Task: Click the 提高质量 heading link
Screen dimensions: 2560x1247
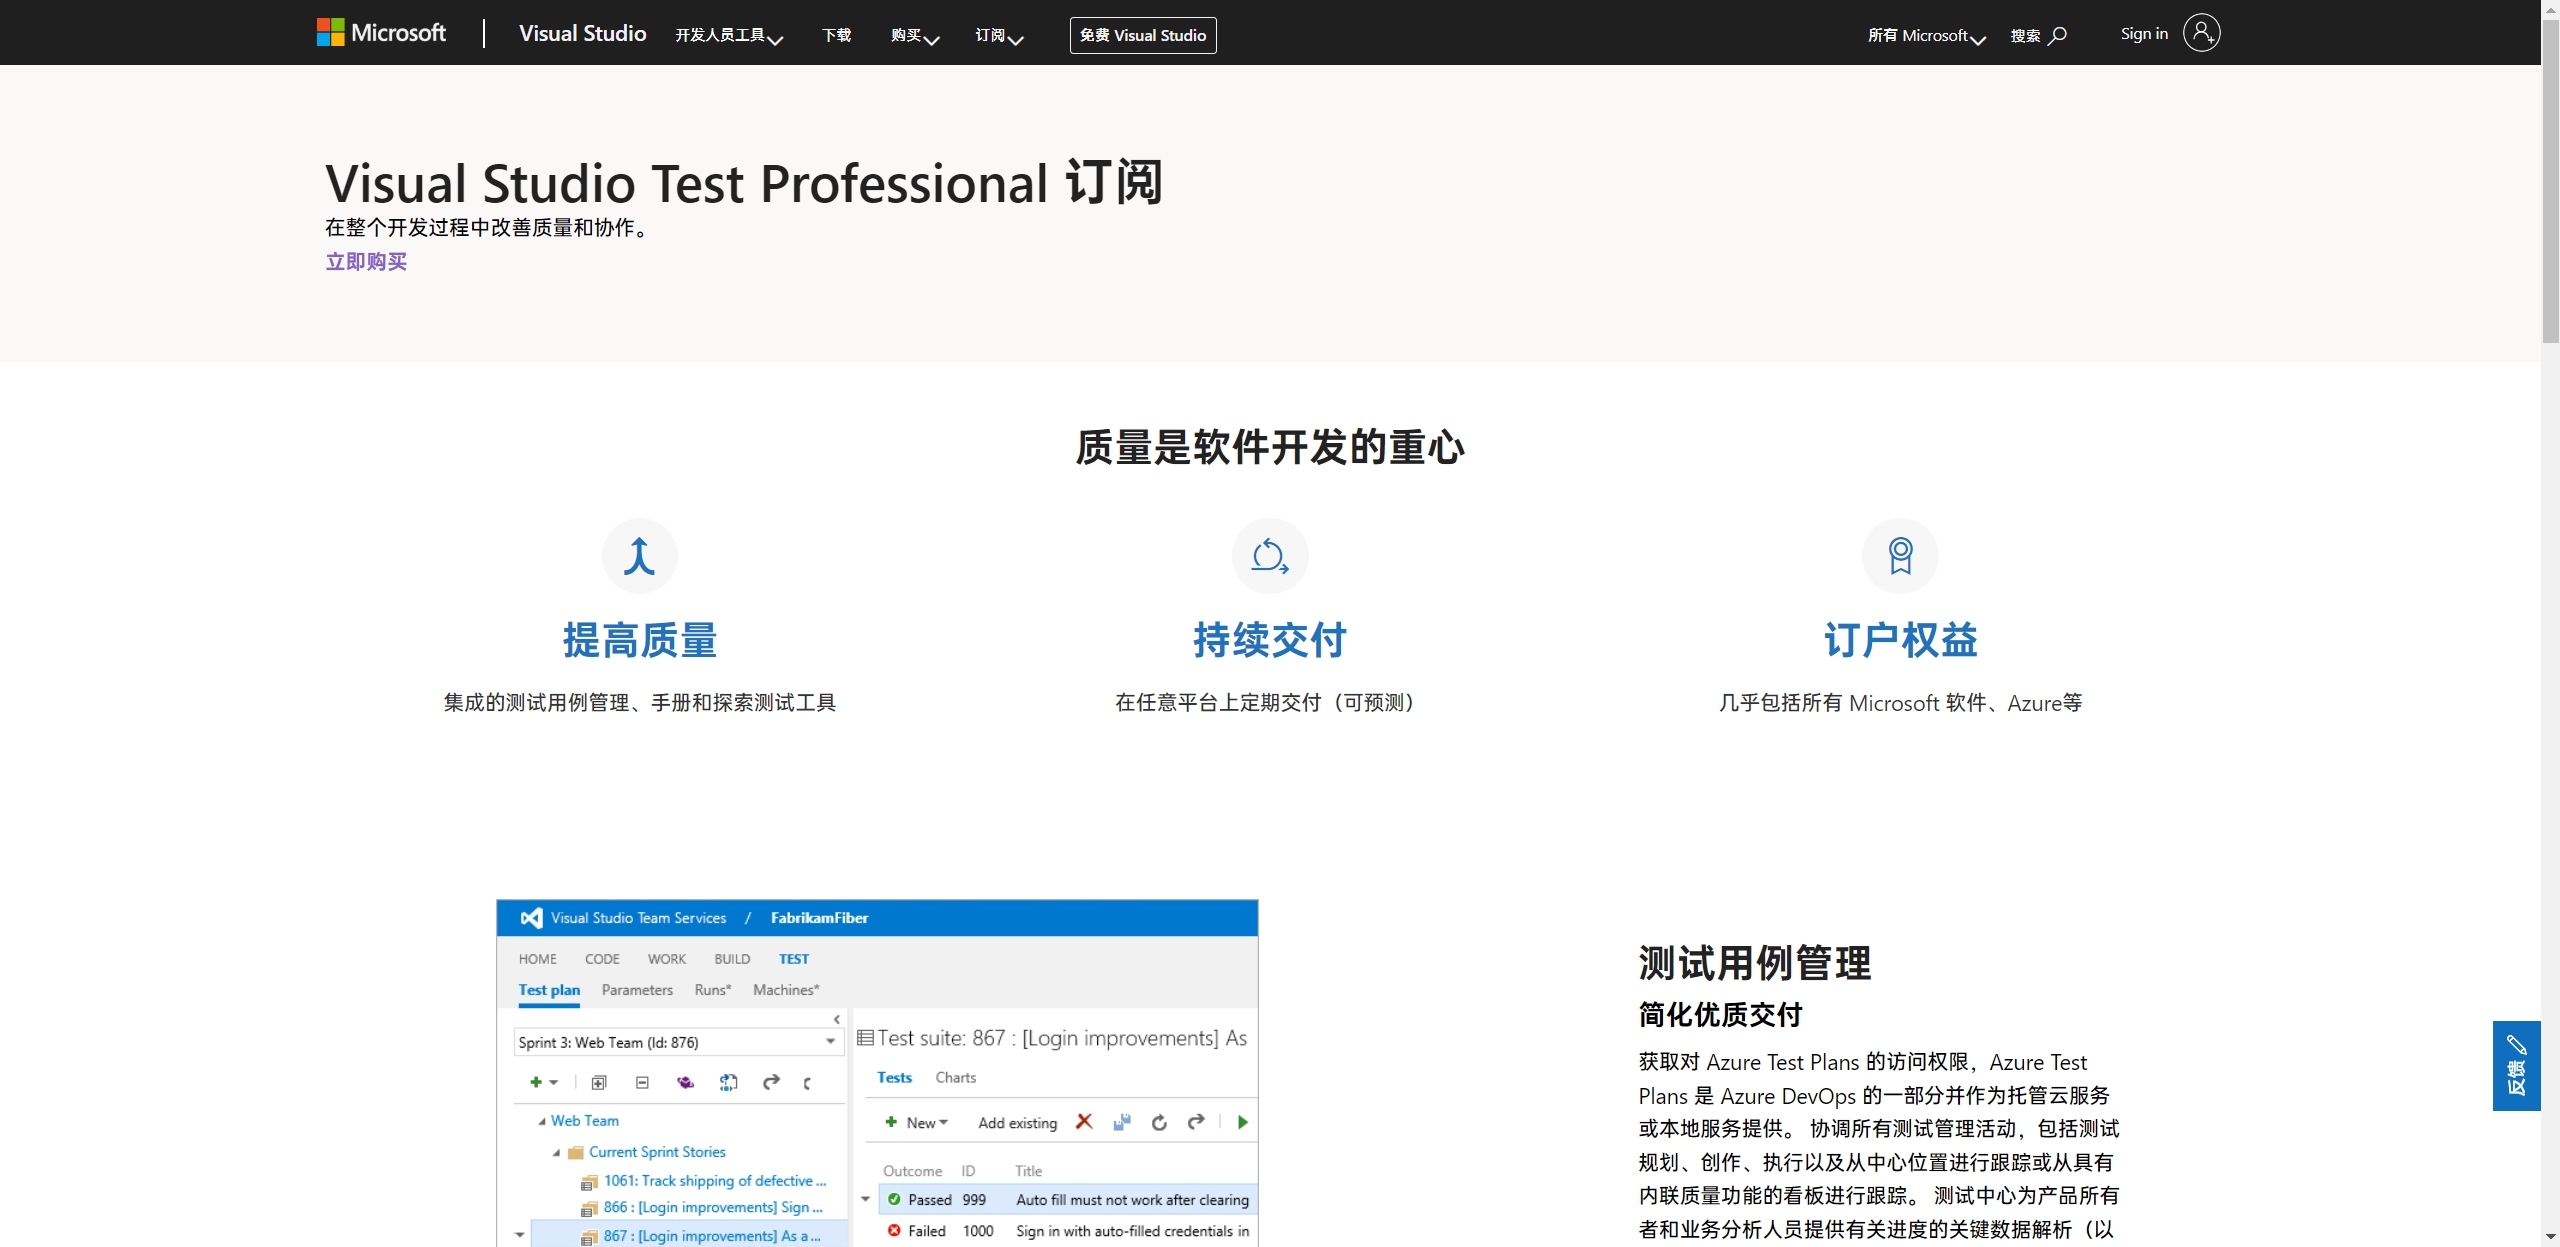Action: [x=640, y=640]
